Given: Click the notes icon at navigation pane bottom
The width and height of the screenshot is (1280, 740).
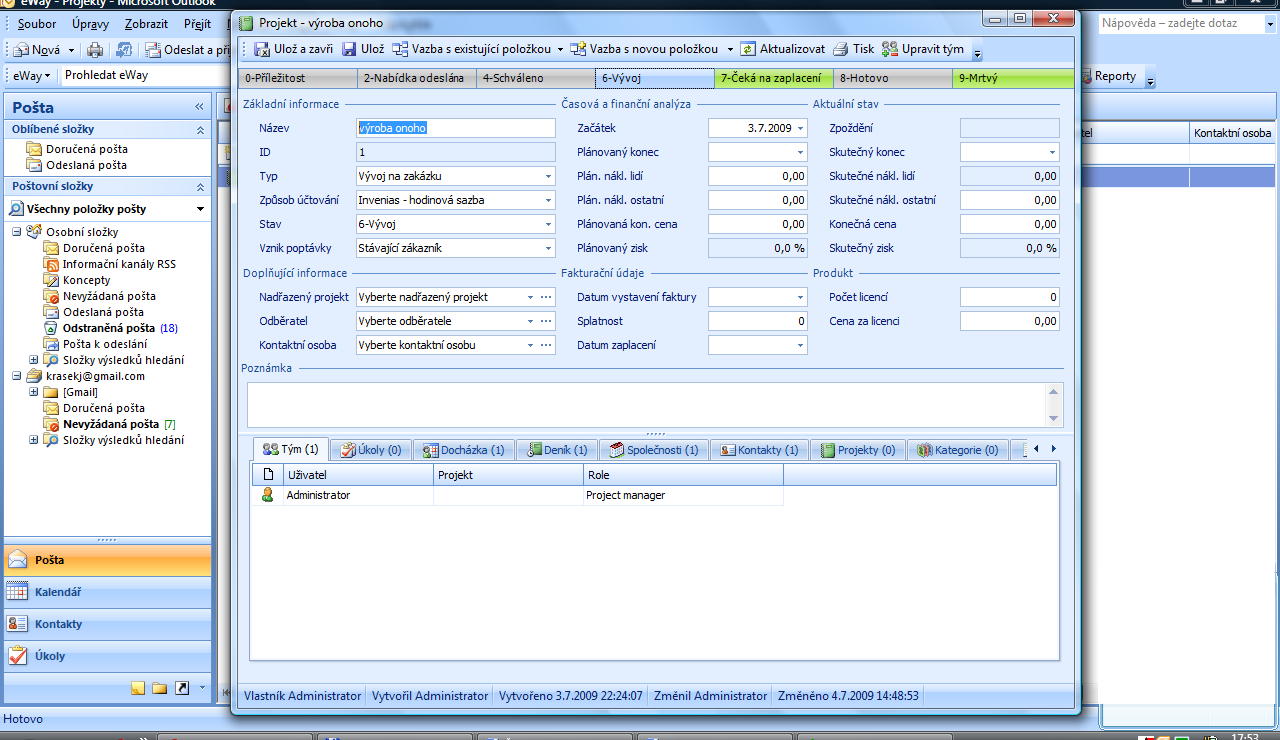Looking at the screenshot, I should tap(138, 688).
